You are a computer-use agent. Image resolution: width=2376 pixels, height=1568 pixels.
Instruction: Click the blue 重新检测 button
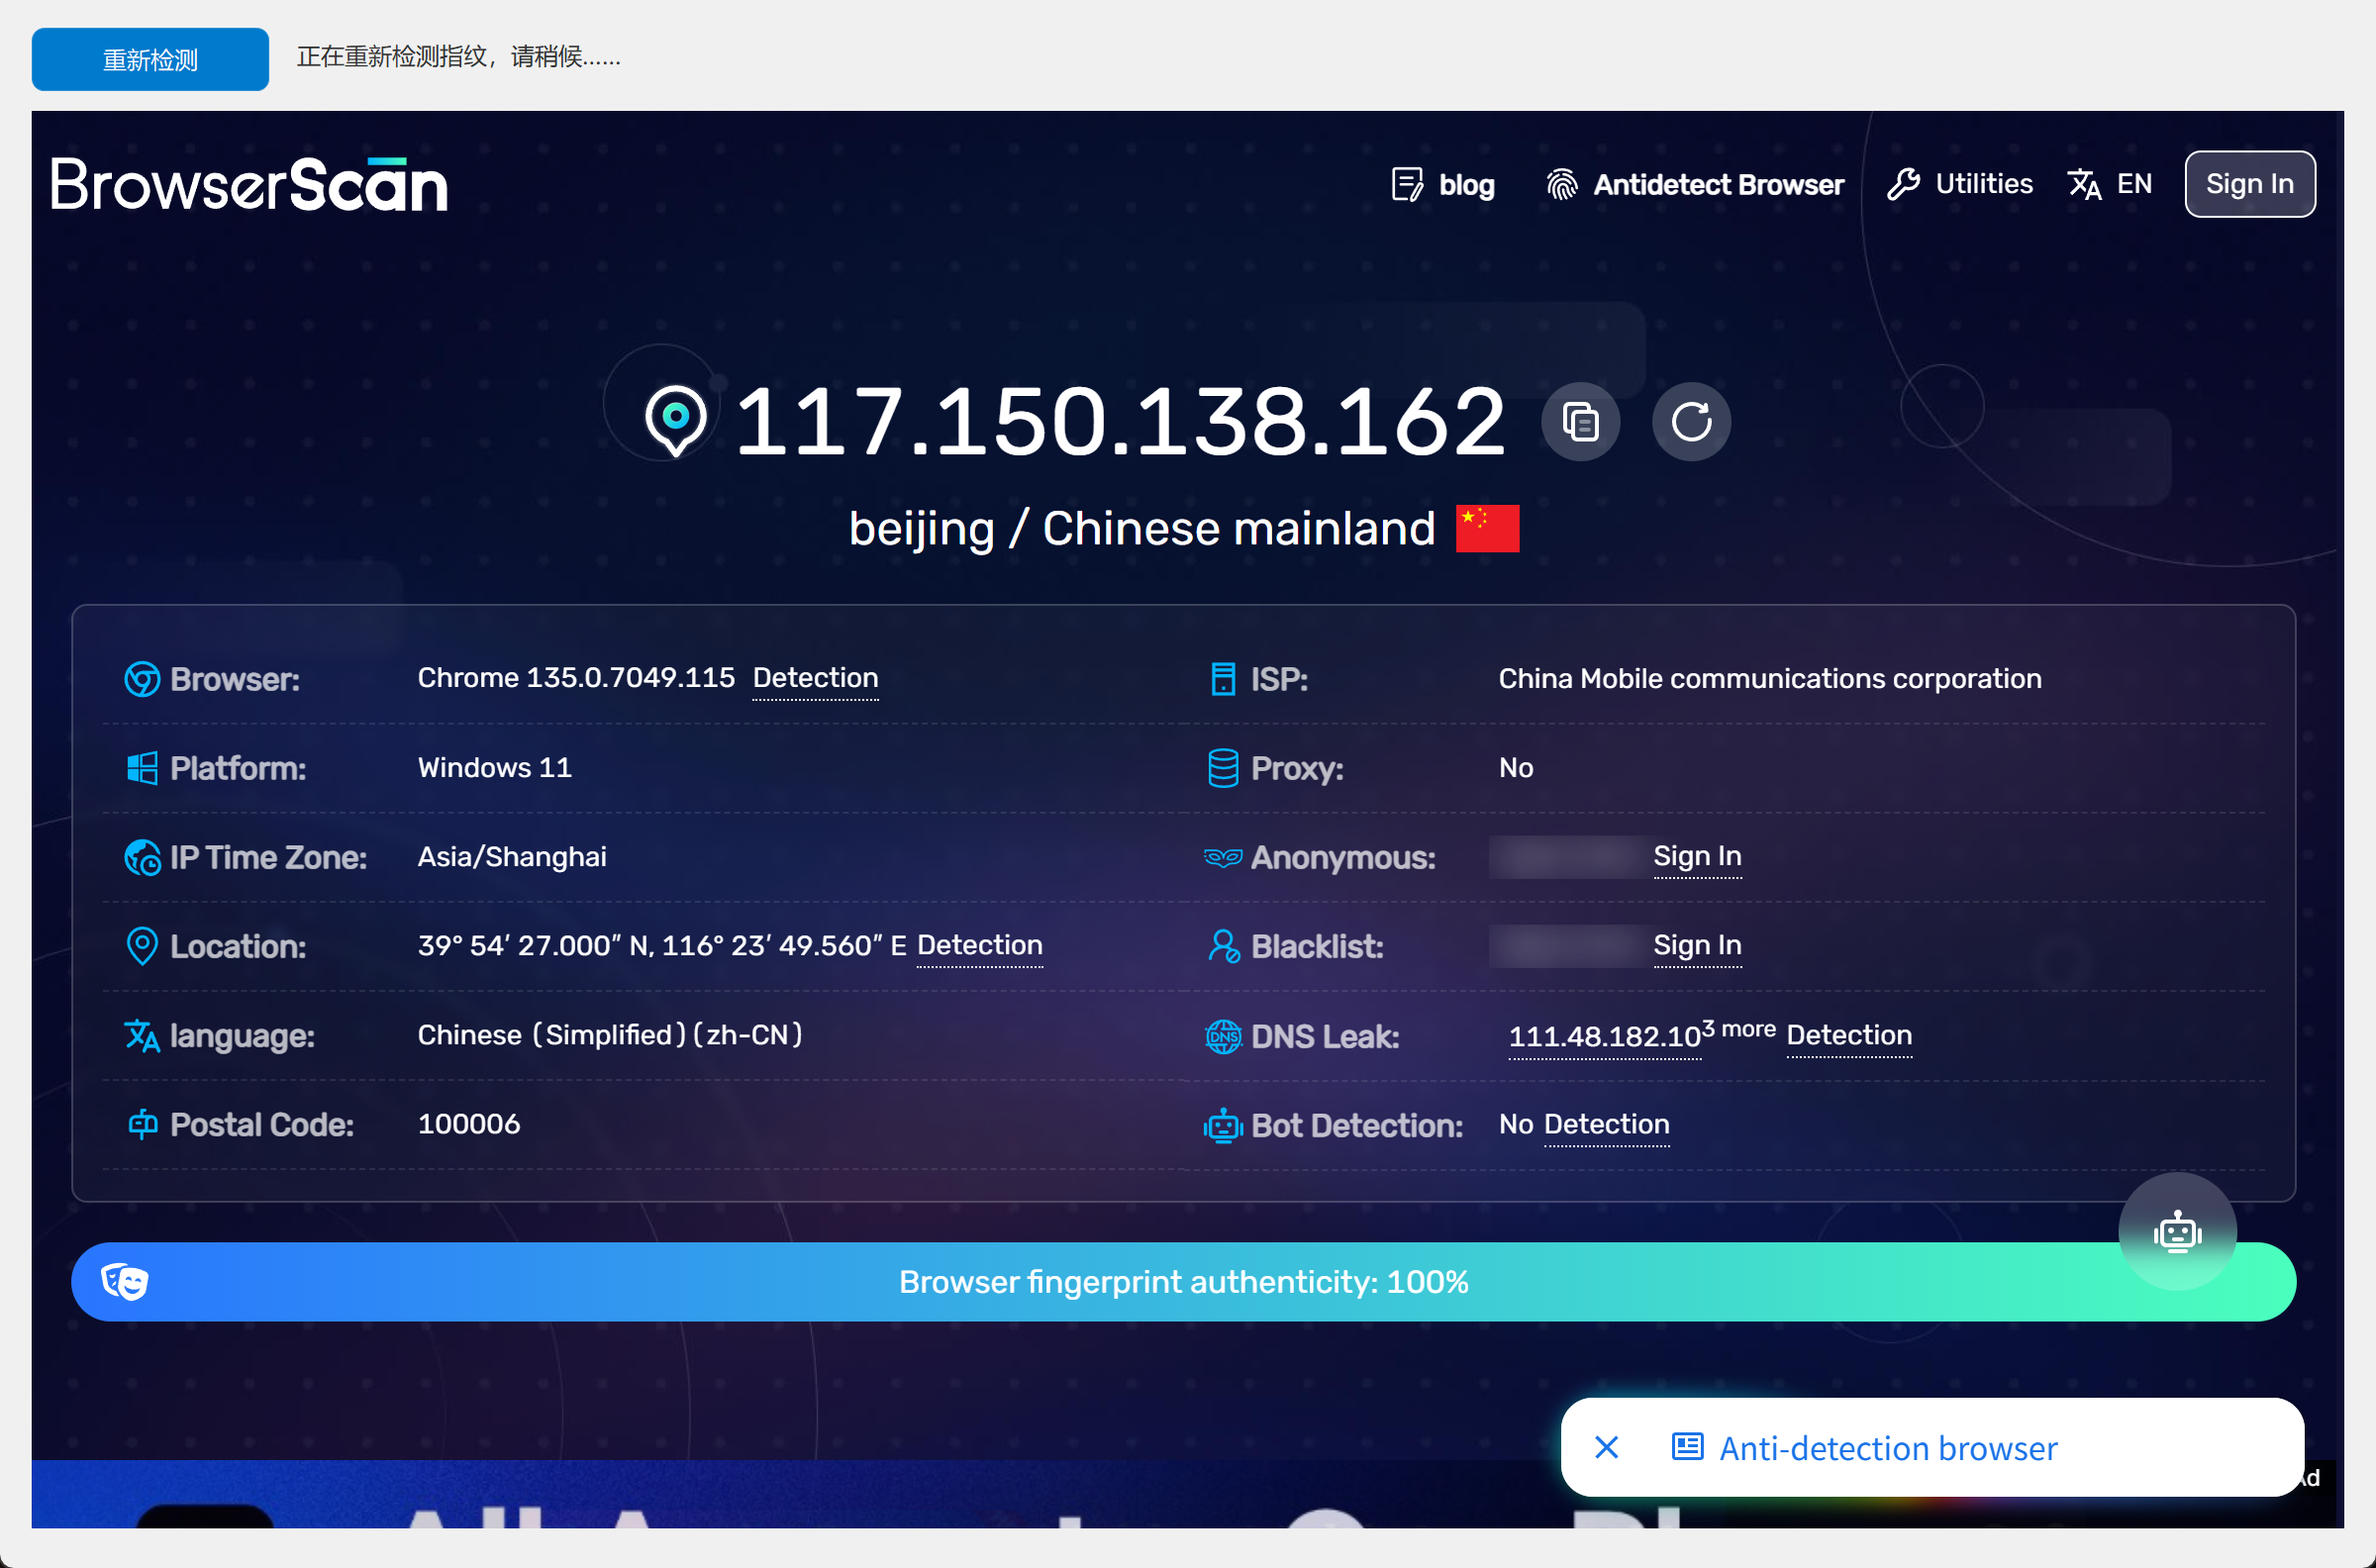pos(150,59)
